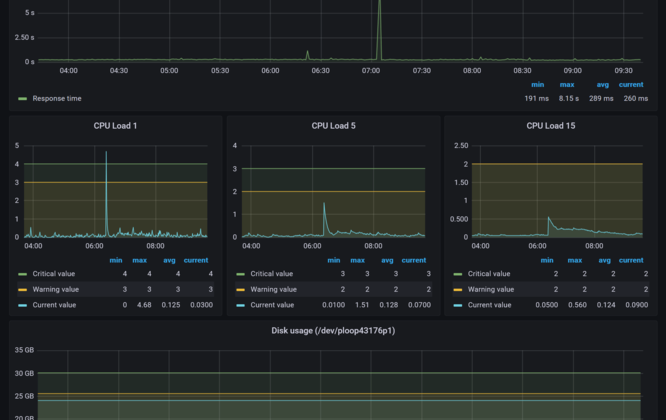The height and width of the screenshot is (420, 666).
Task: Open the CPU Load 15 panel title menu
Action: point(549,126)
